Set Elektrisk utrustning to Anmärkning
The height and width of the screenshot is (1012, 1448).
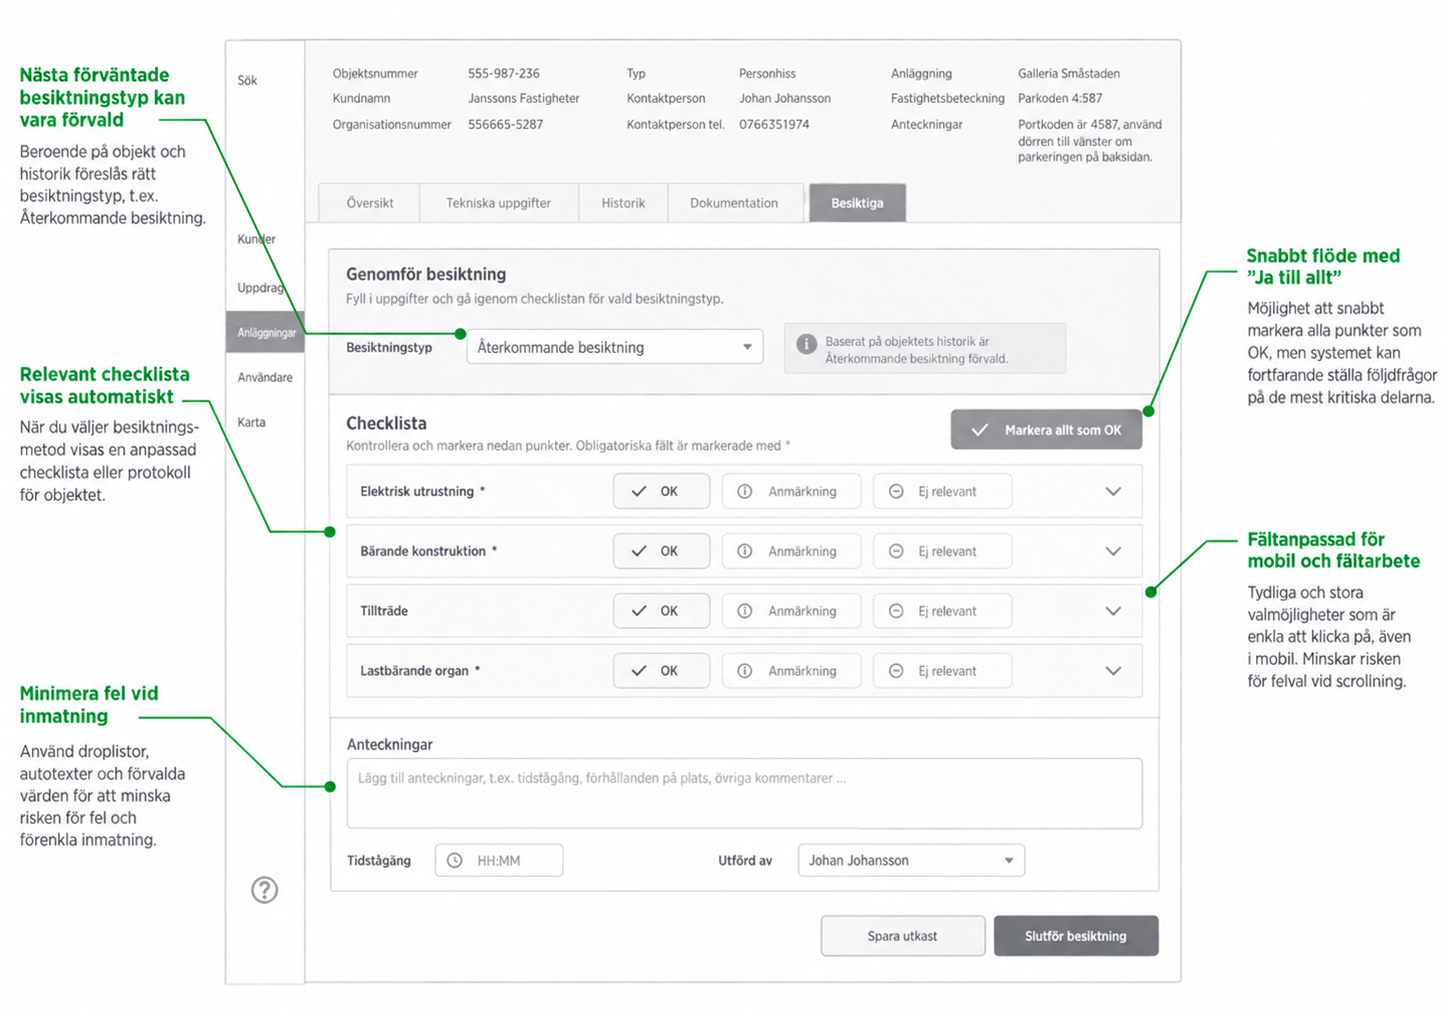click(791, 491)
